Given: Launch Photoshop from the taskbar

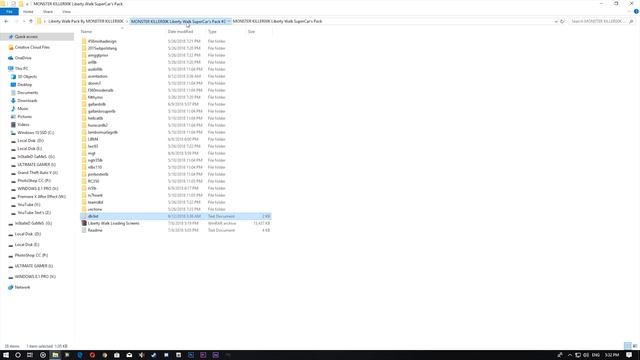Looking at the screenshot, I should pos(191,355).
